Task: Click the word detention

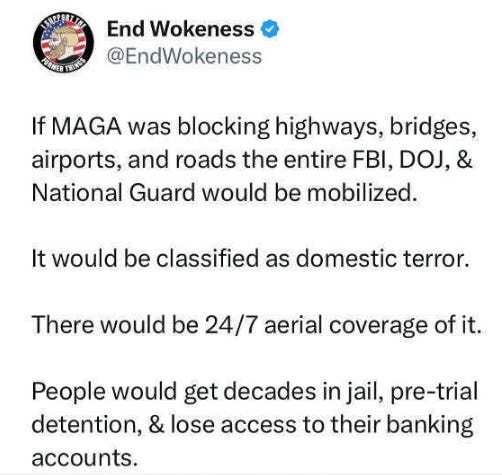Action: [85, 424]
